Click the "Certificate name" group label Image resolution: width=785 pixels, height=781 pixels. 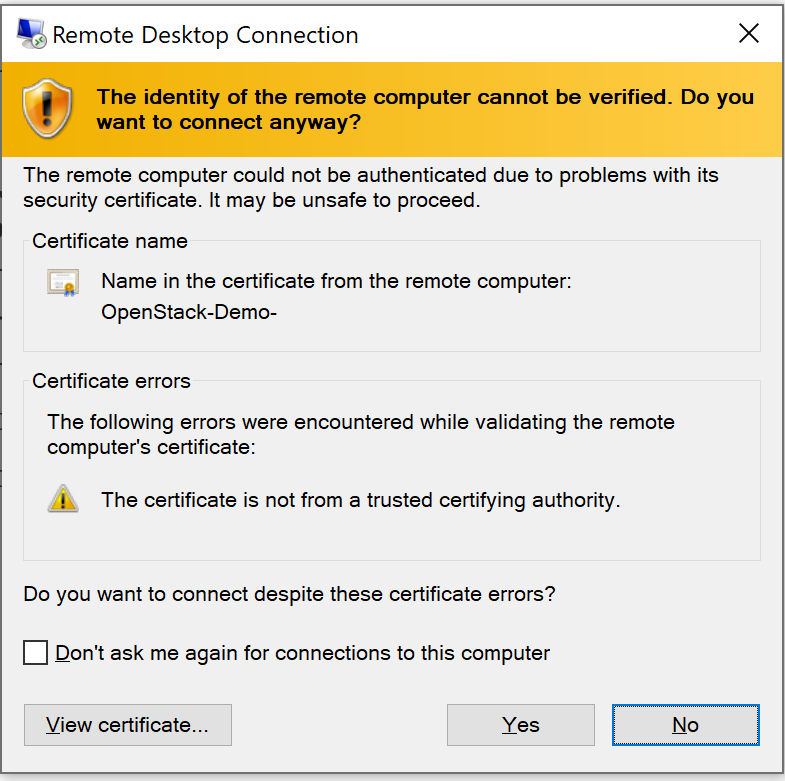pyautogui.click(x=110, y=241)
